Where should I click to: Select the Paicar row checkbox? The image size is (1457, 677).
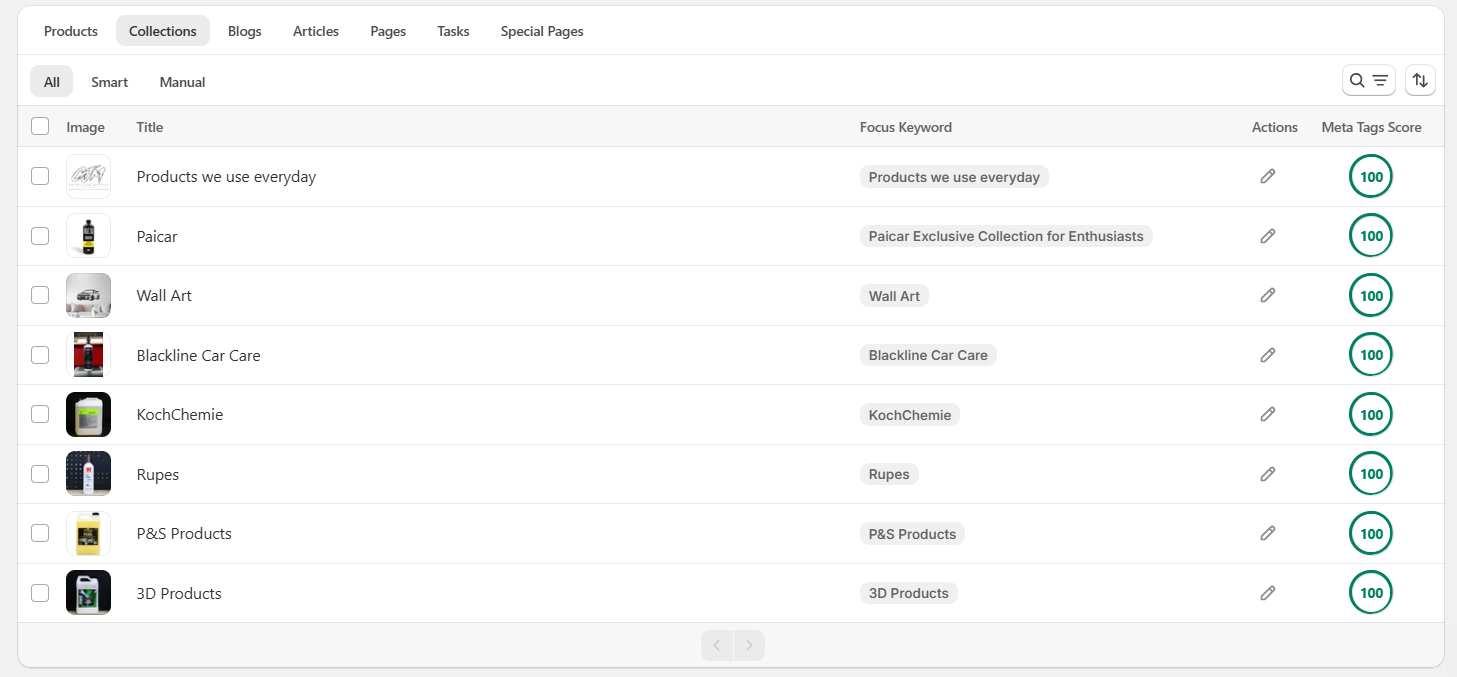coord(40,236)
